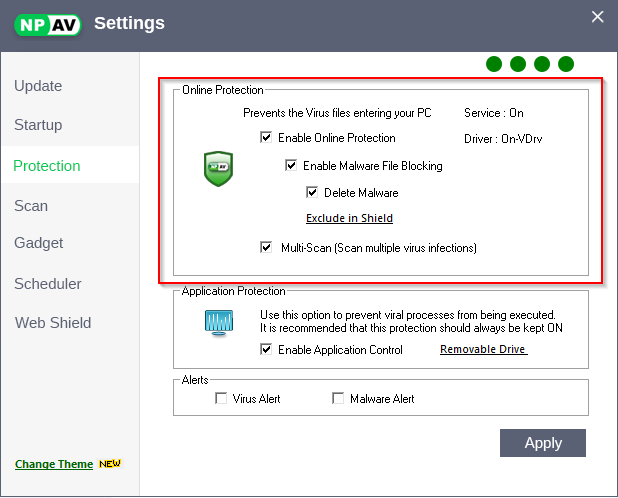Viewport: 618px width, 498px height.
Task: Open the Exclude in Shield link
Action: point(349,218)
